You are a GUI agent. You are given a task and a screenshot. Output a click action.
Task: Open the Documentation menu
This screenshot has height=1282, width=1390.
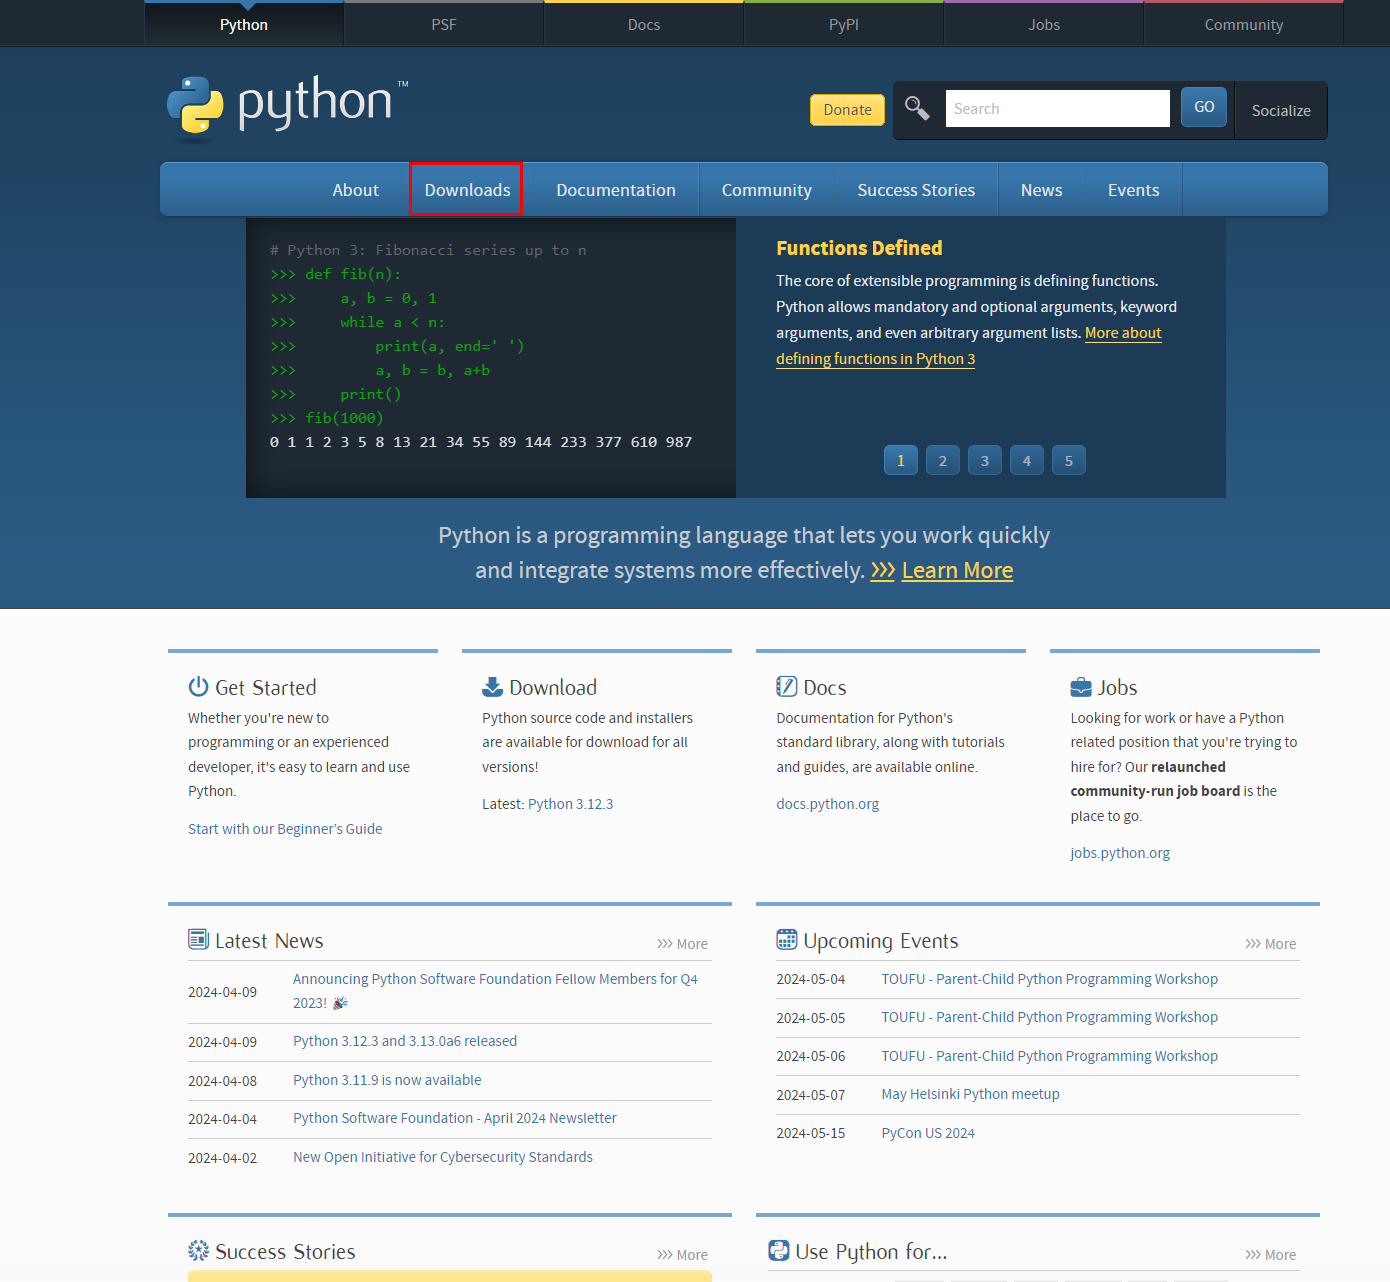tap(616, 190)
